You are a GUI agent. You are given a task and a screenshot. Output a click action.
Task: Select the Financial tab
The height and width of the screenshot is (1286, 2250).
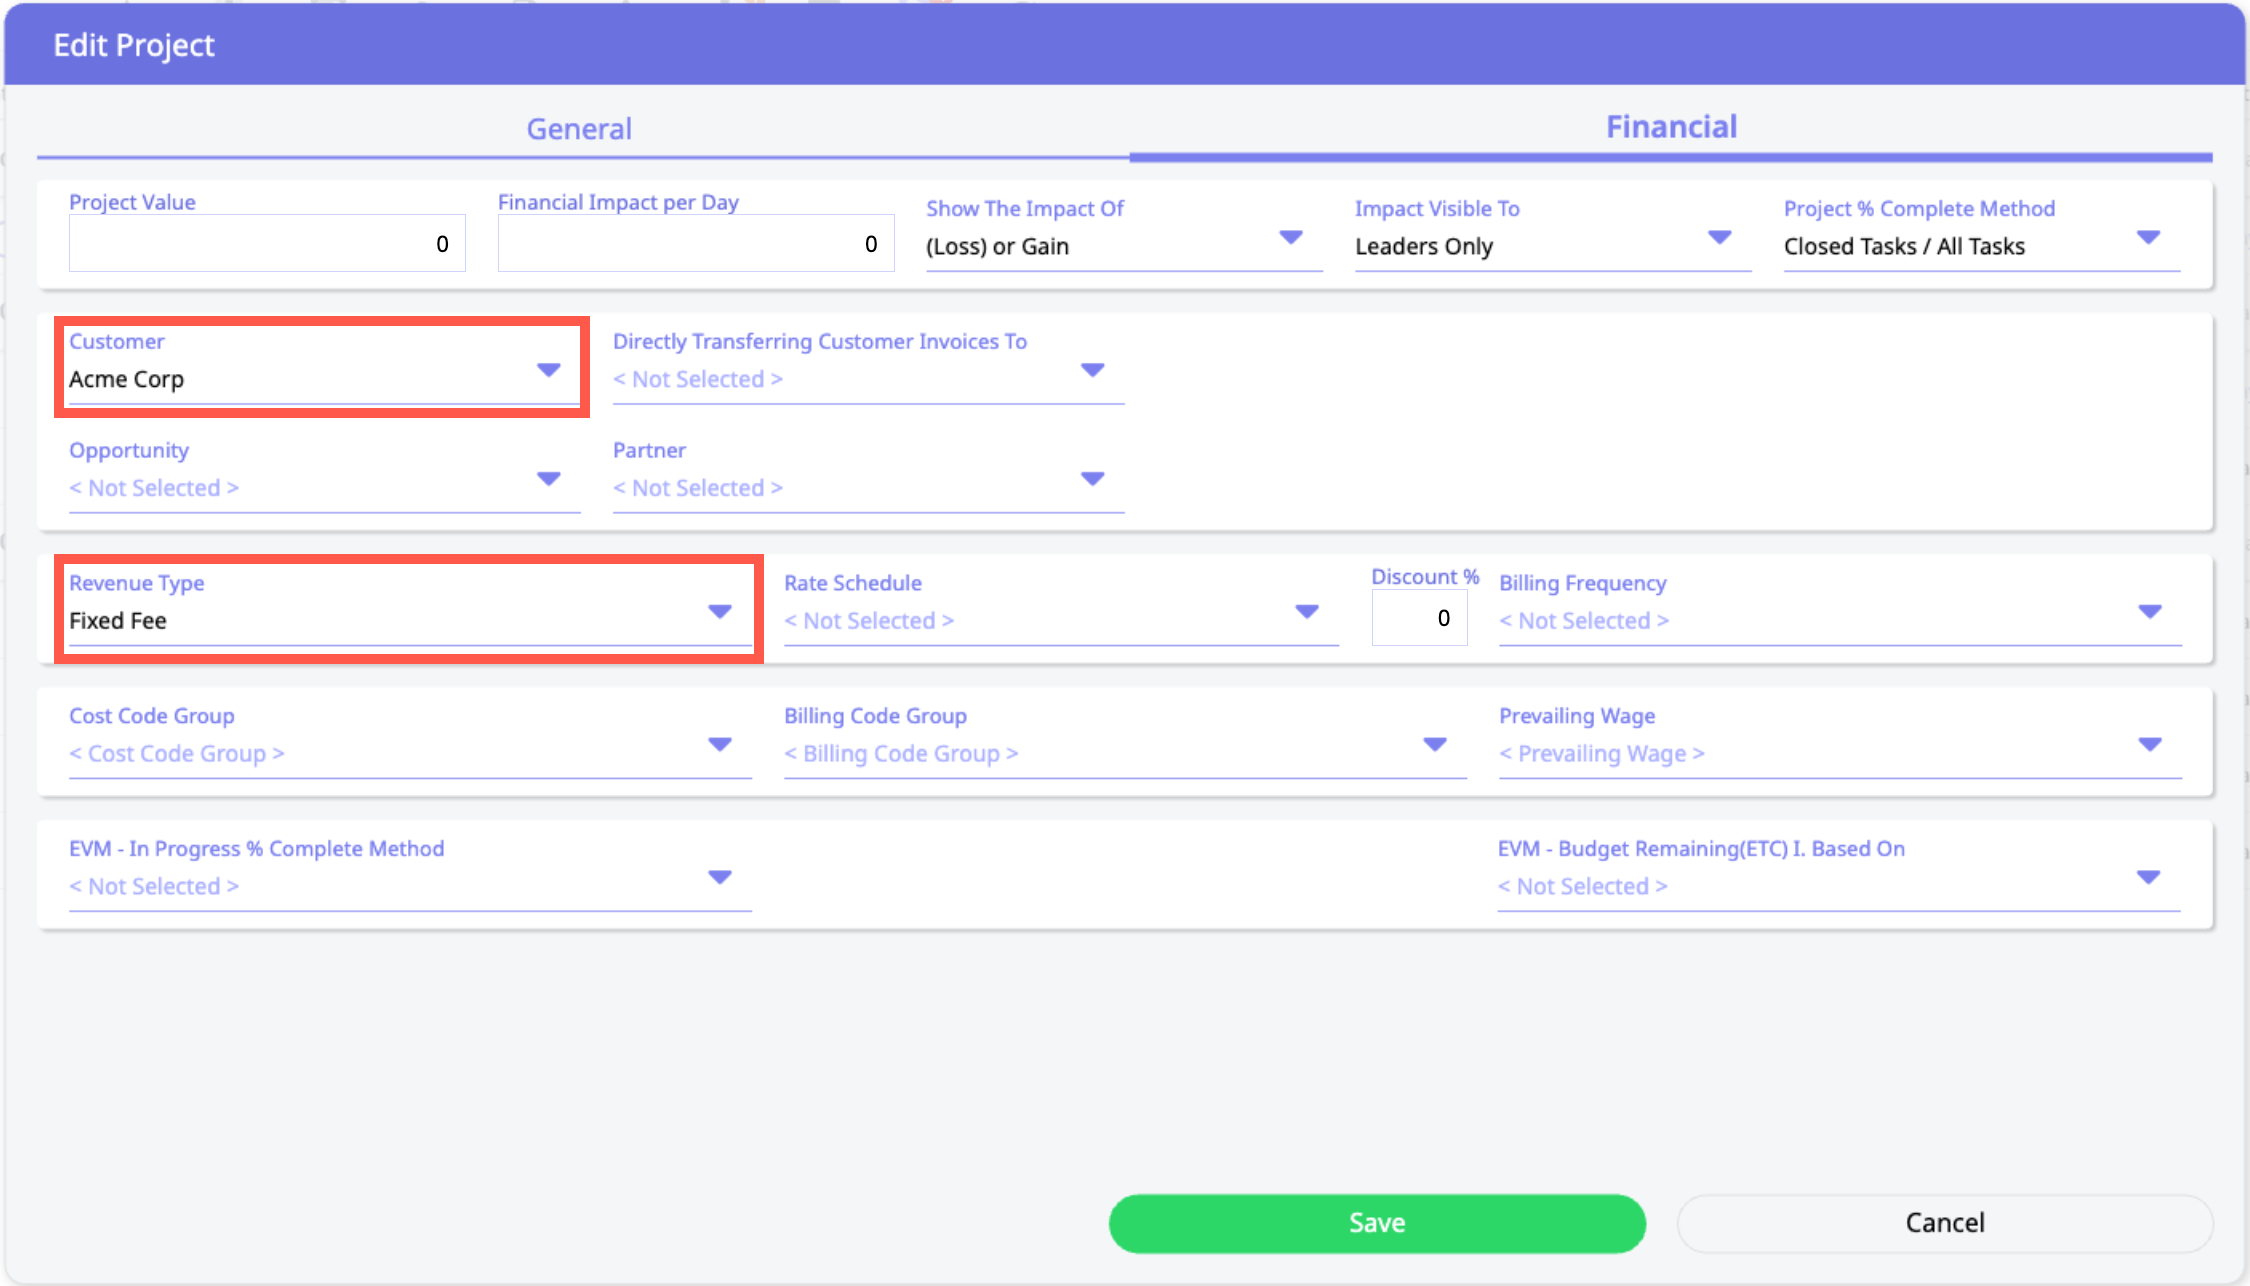(x=1671, y=127)
